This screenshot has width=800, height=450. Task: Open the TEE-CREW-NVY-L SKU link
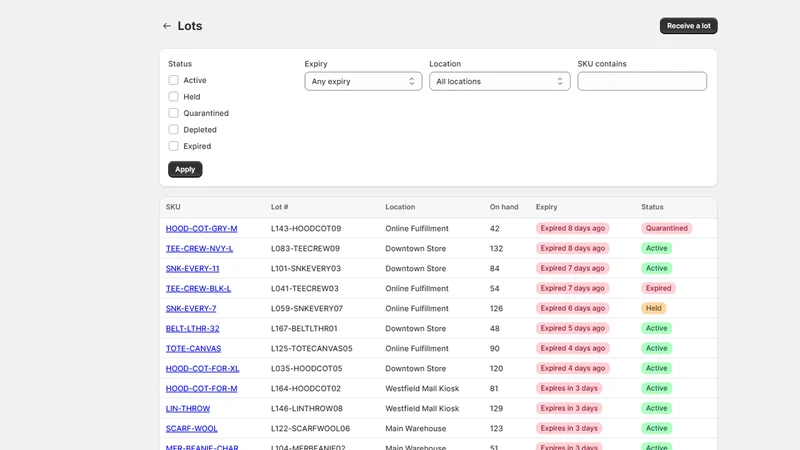199,248
